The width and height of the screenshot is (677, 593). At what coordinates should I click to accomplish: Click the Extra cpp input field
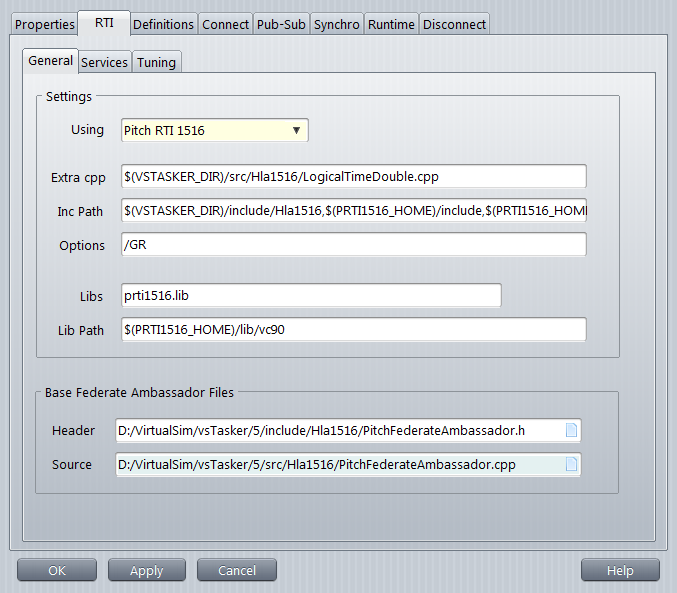tap(352, 177)
